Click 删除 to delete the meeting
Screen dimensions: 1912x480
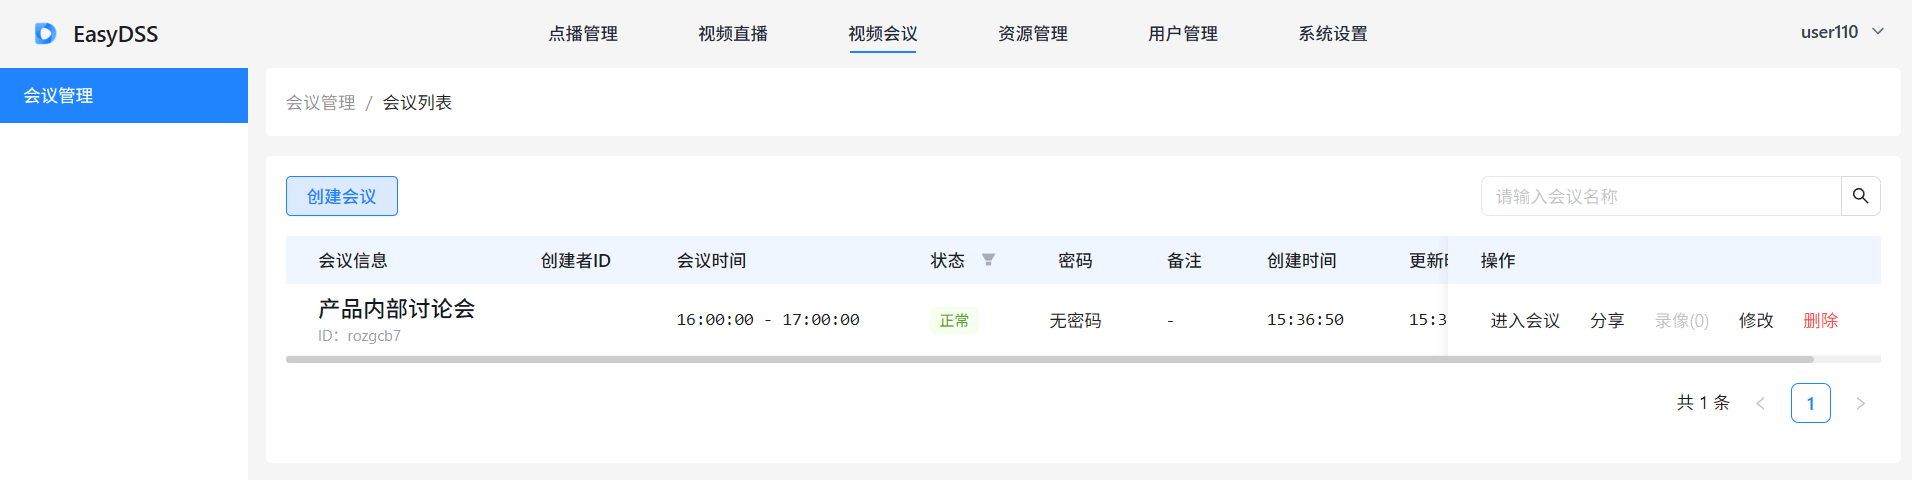(x=1821, y=321)
